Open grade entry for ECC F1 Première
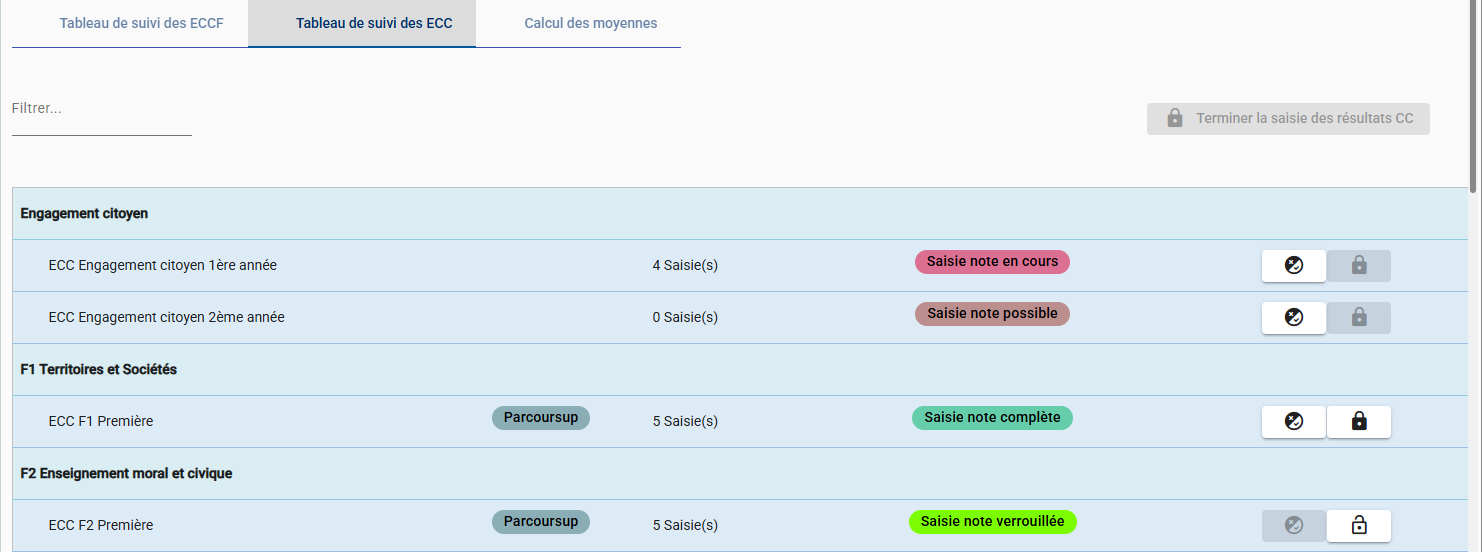 [x=1294, y=422]
